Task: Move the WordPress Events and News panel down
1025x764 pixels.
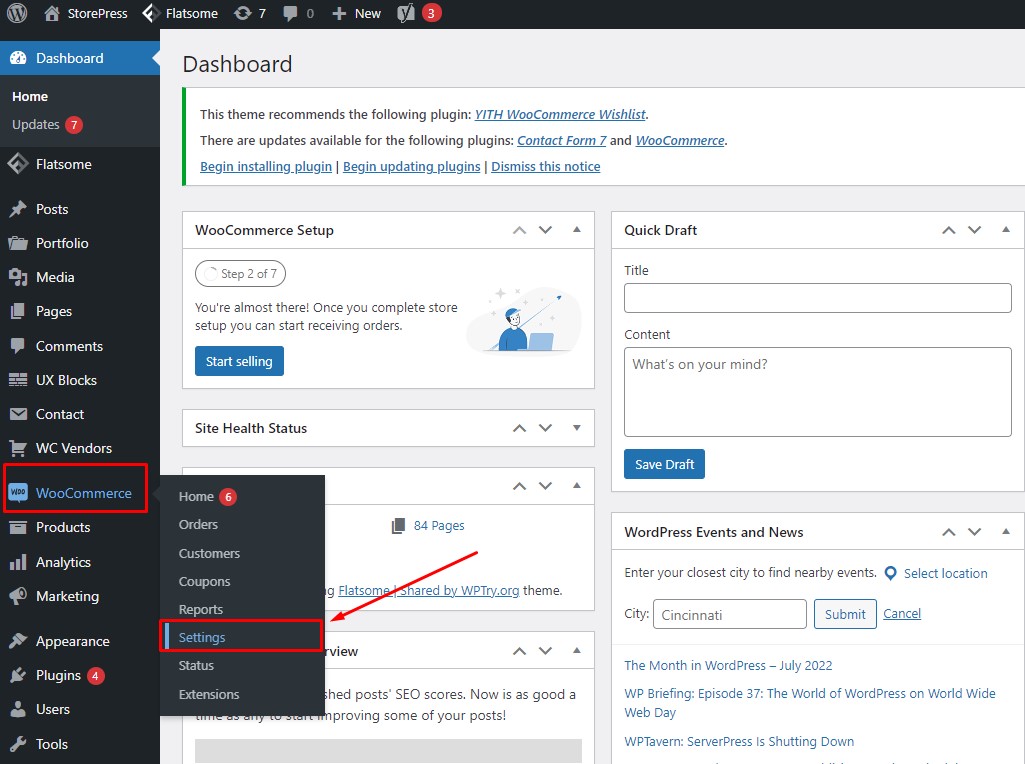Action: point(975,532)
